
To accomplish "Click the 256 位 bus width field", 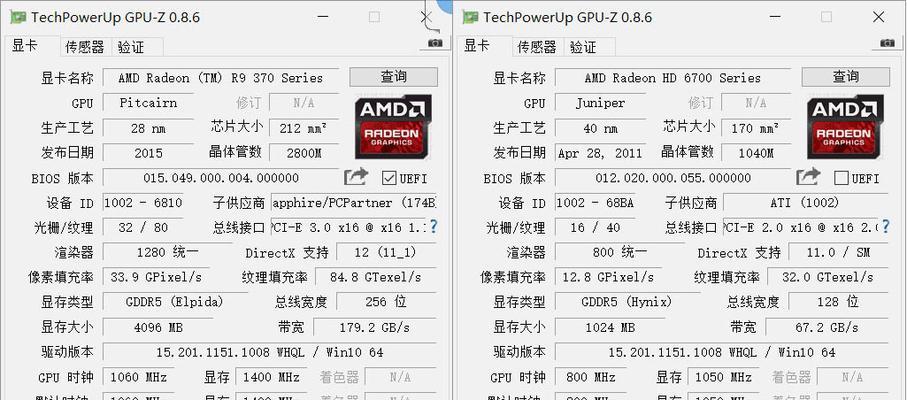I will point(386,302).
